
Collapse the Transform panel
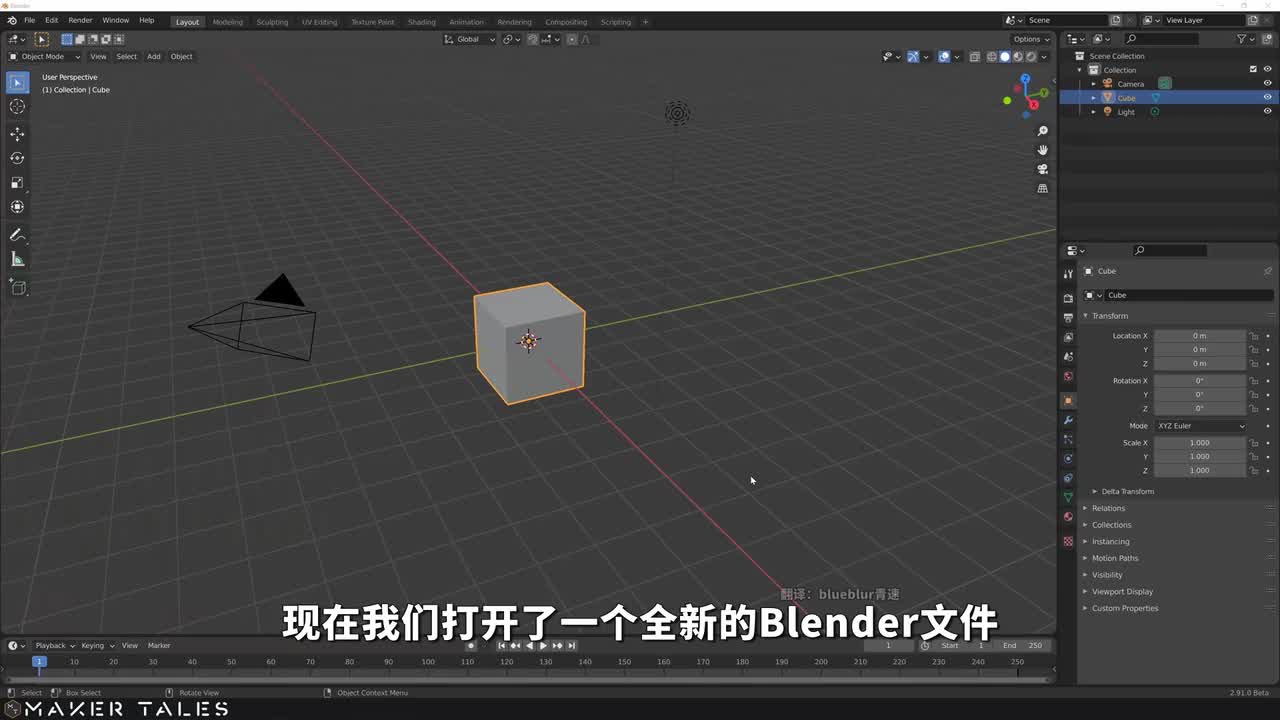click(x=1109, y=316)
